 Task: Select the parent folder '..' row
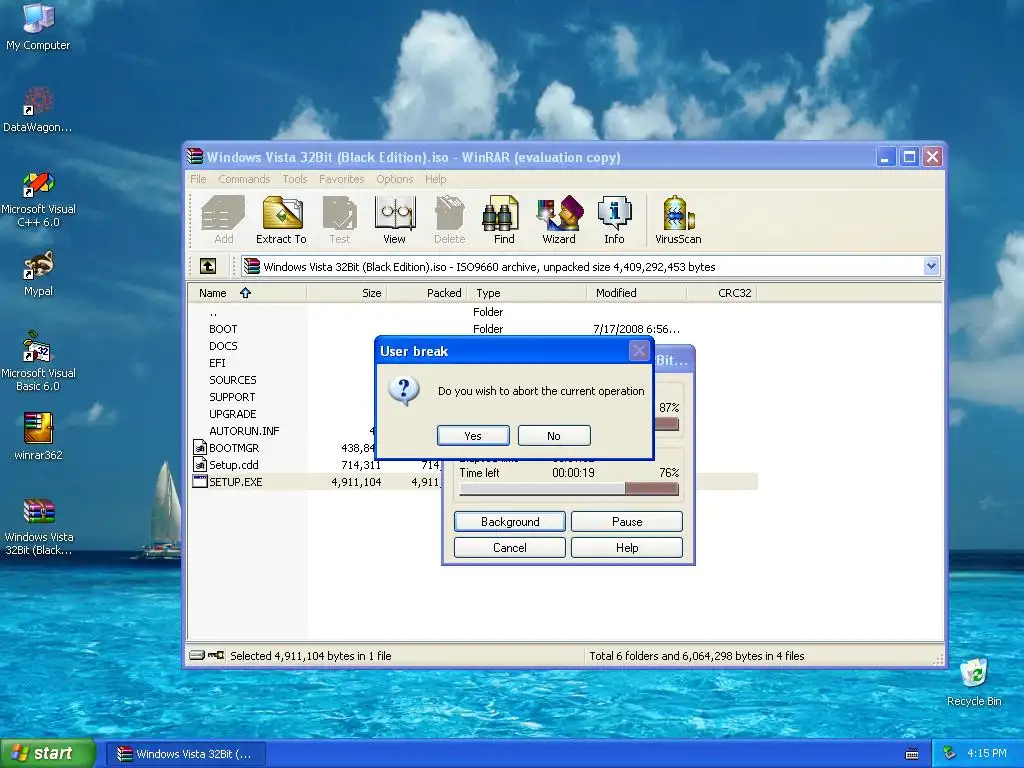point(473,312)
